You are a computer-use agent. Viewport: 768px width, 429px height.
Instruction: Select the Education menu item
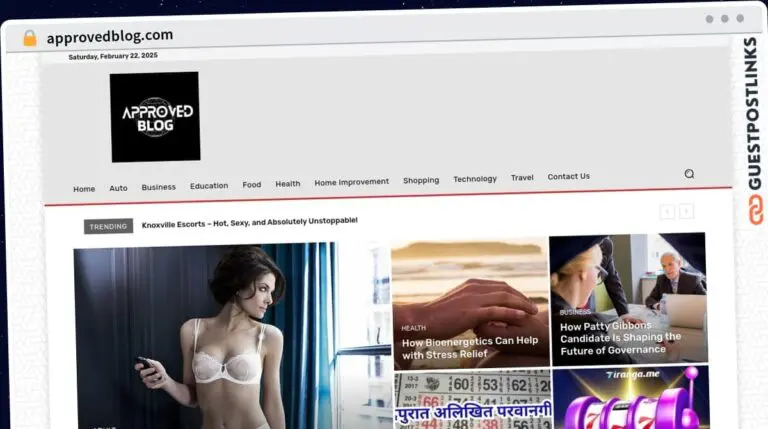pyautogui.click(x=209, y=186)
